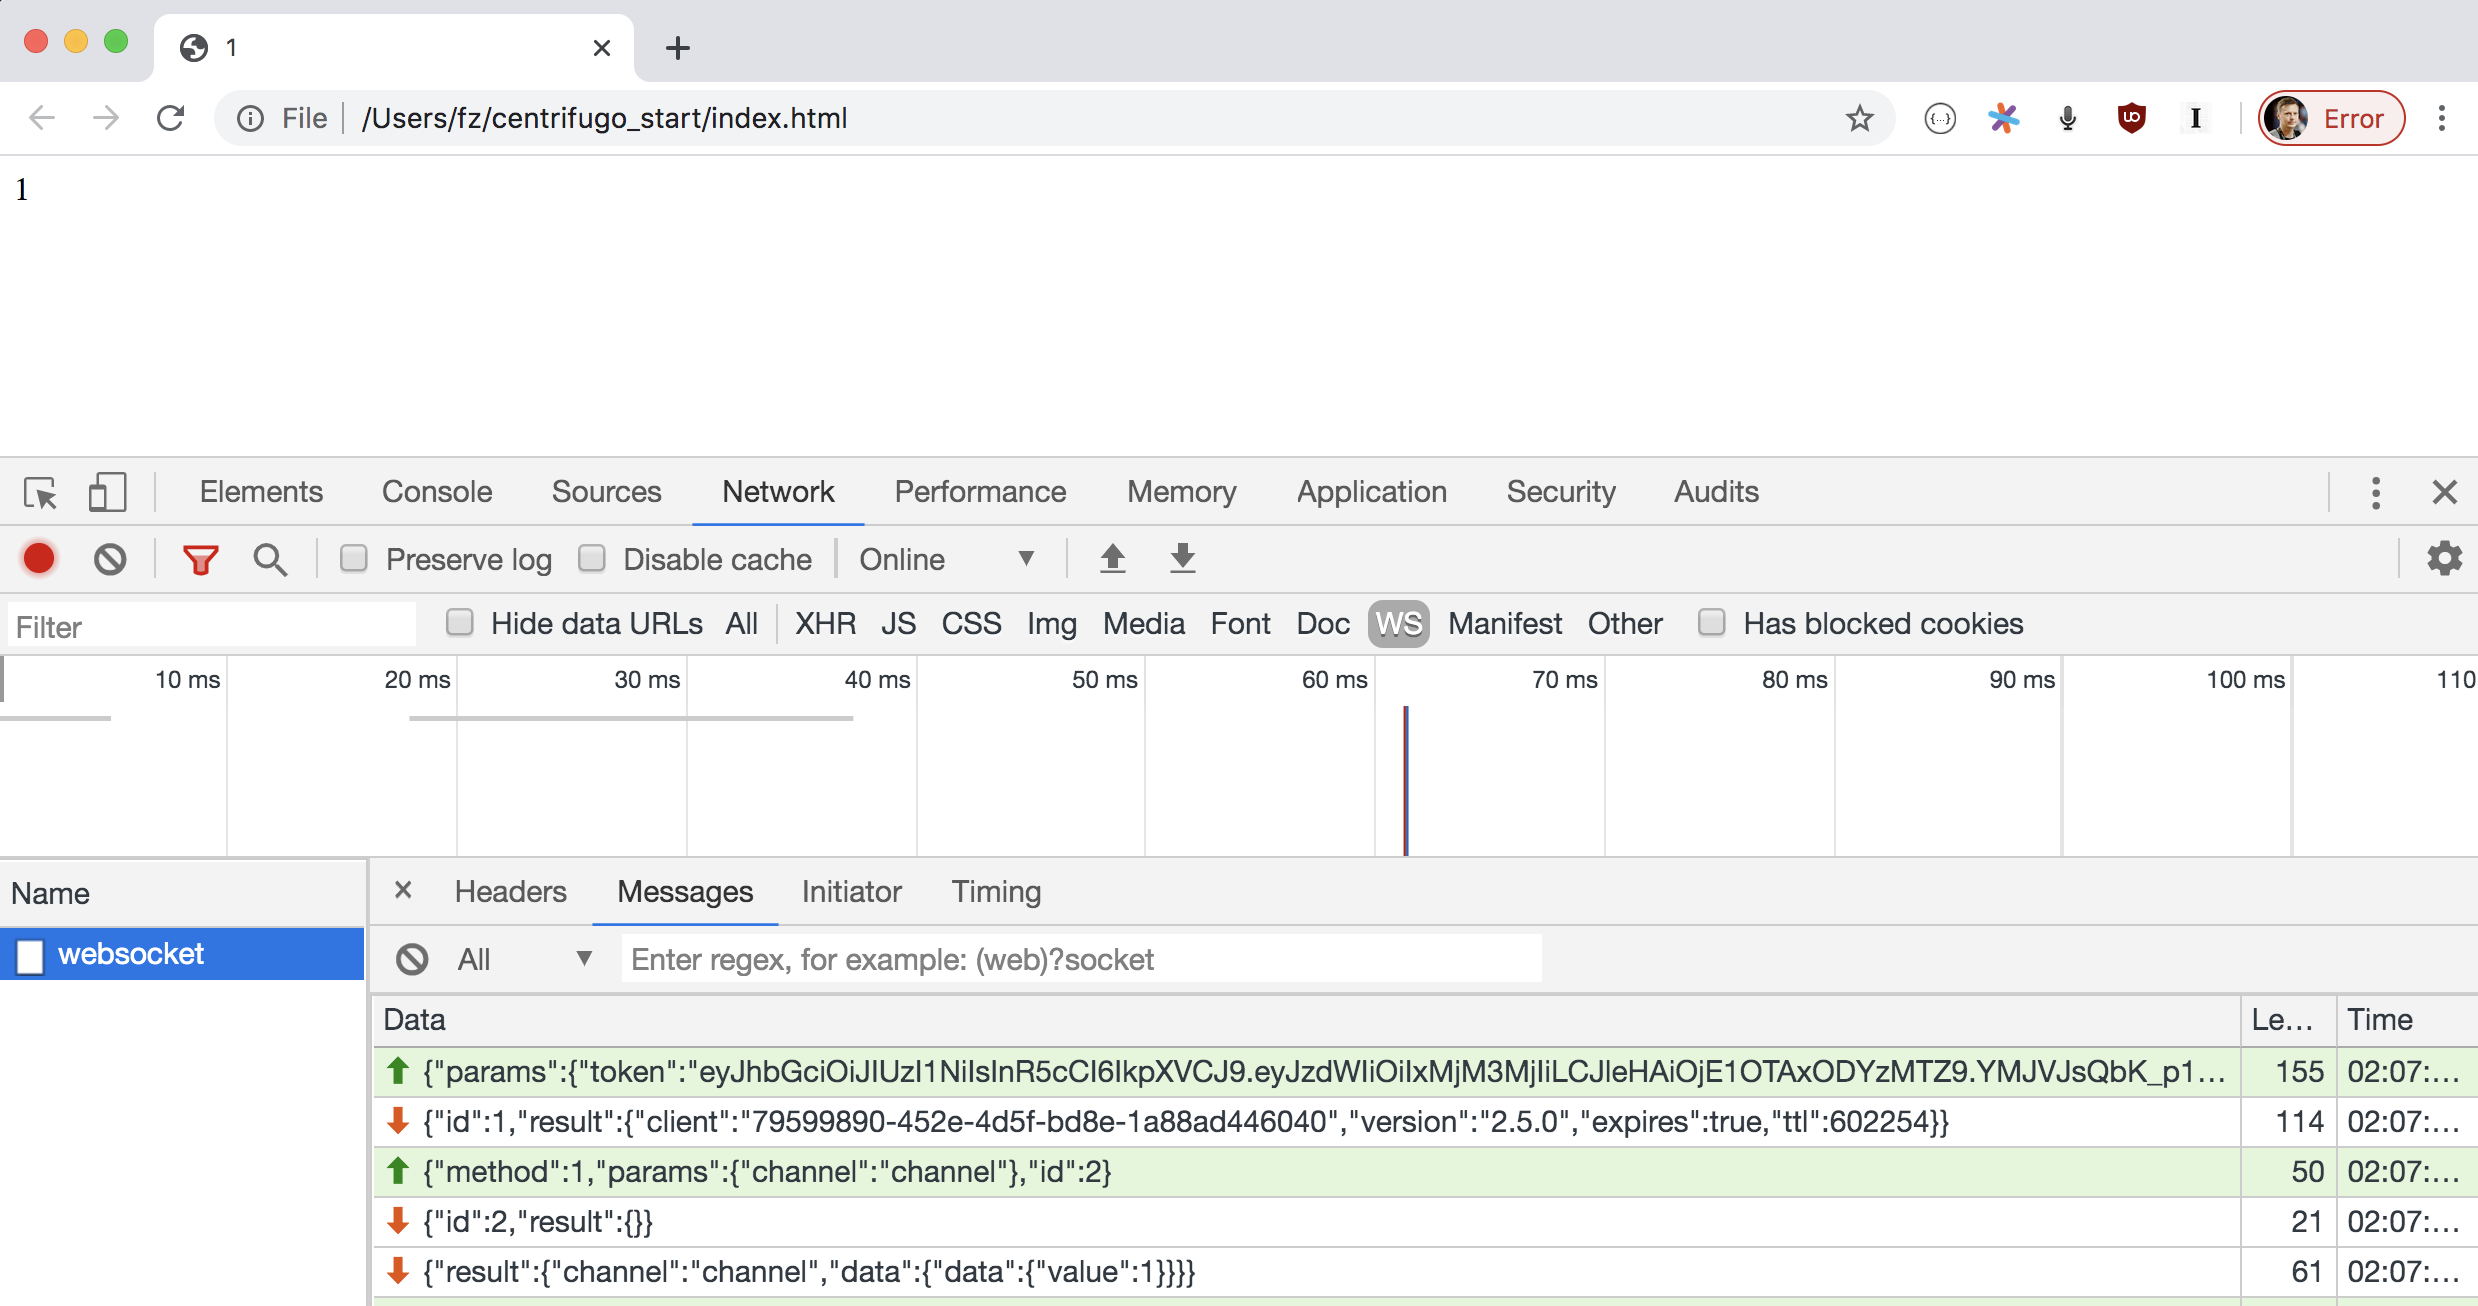Select the message with "method":1 channel subscribe
The image size is (2478, 1306).
(x=1425, y=1171)
